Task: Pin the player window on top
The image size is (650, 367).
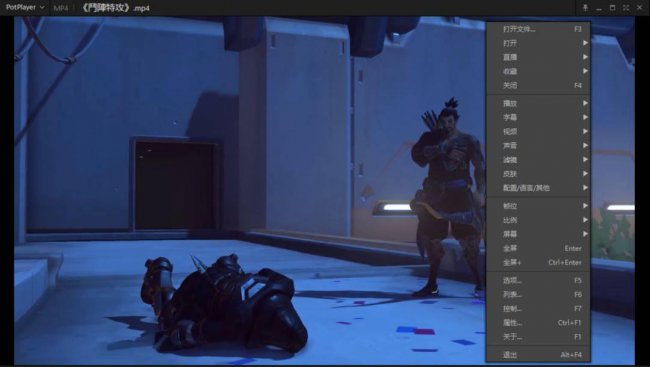Action: coord(585,8)
